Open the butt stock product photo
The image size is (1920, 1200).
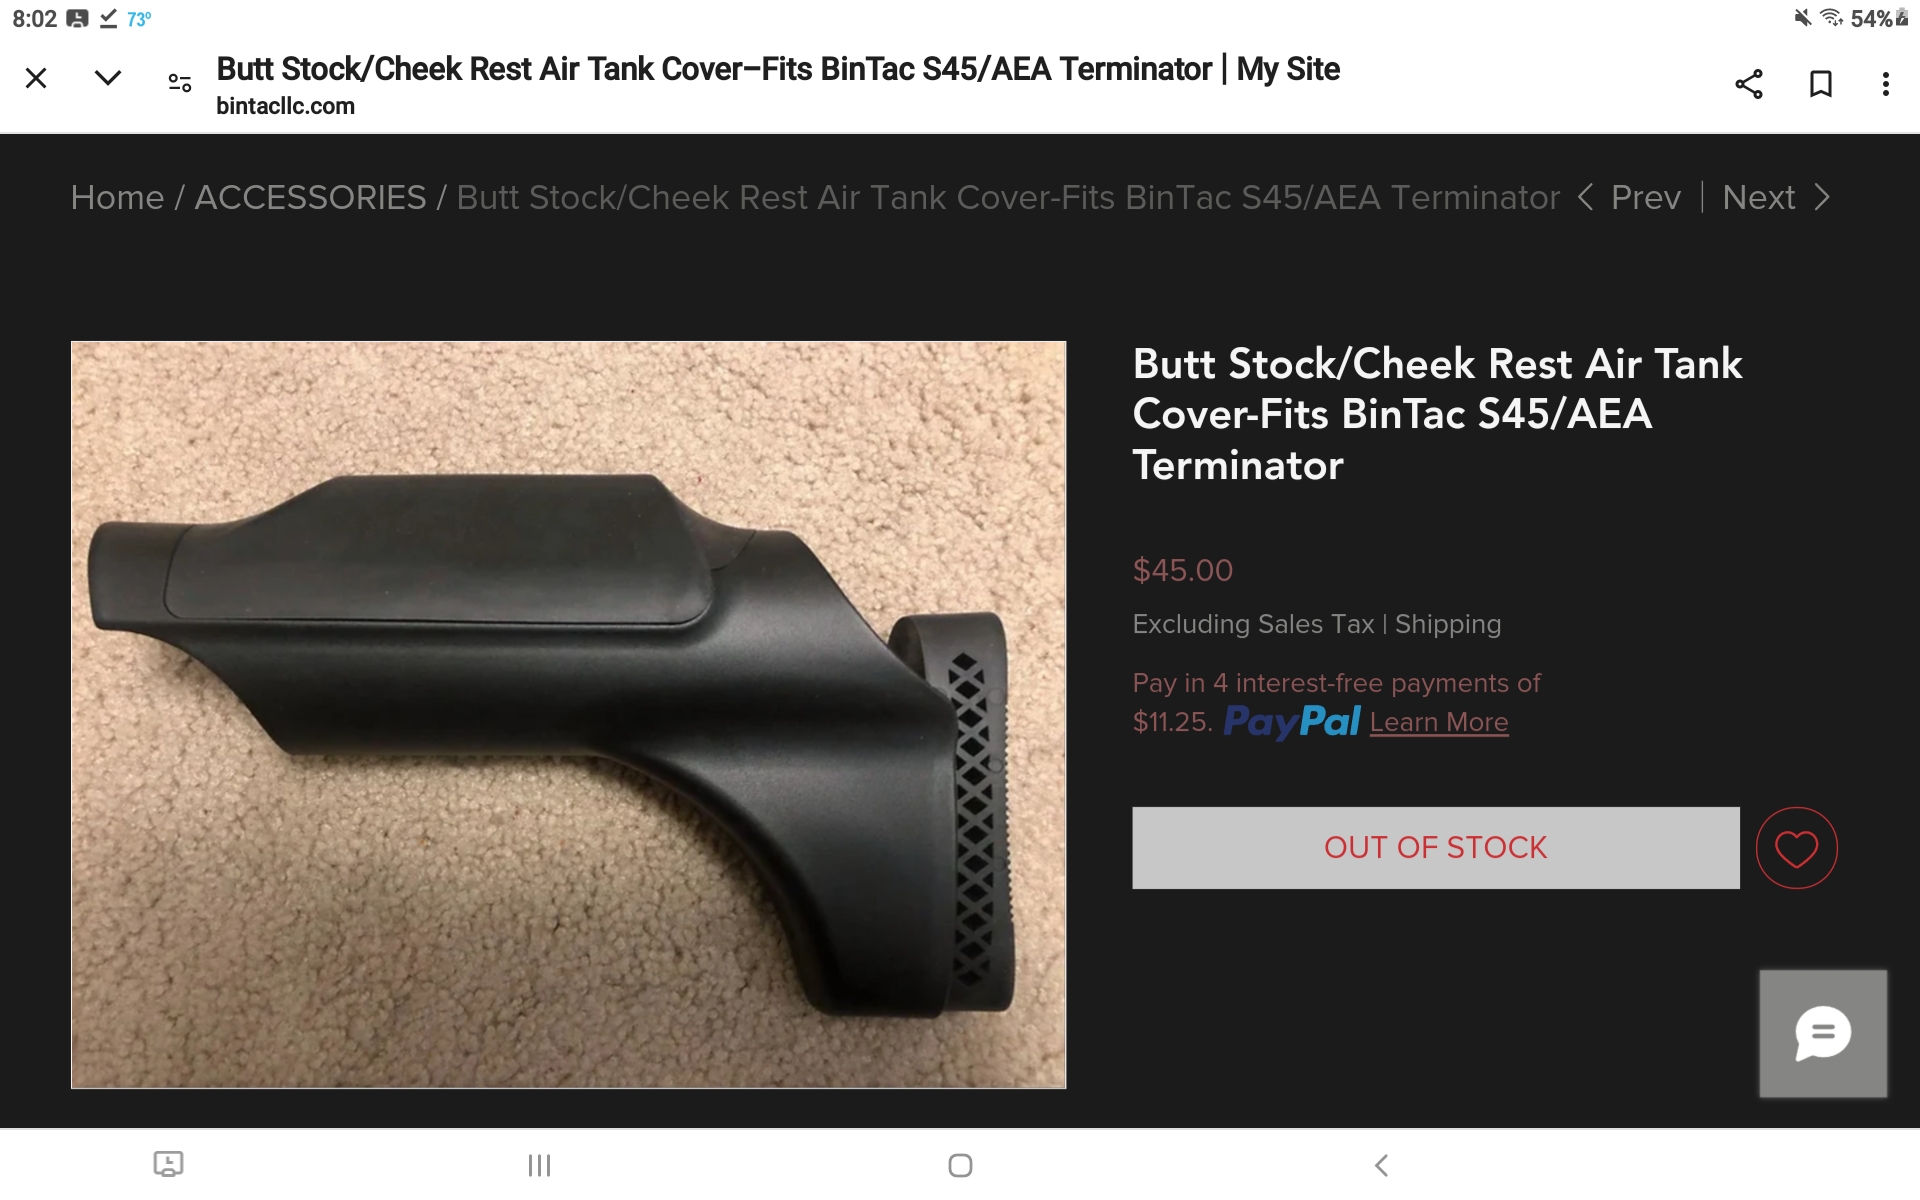click(568, 715)
